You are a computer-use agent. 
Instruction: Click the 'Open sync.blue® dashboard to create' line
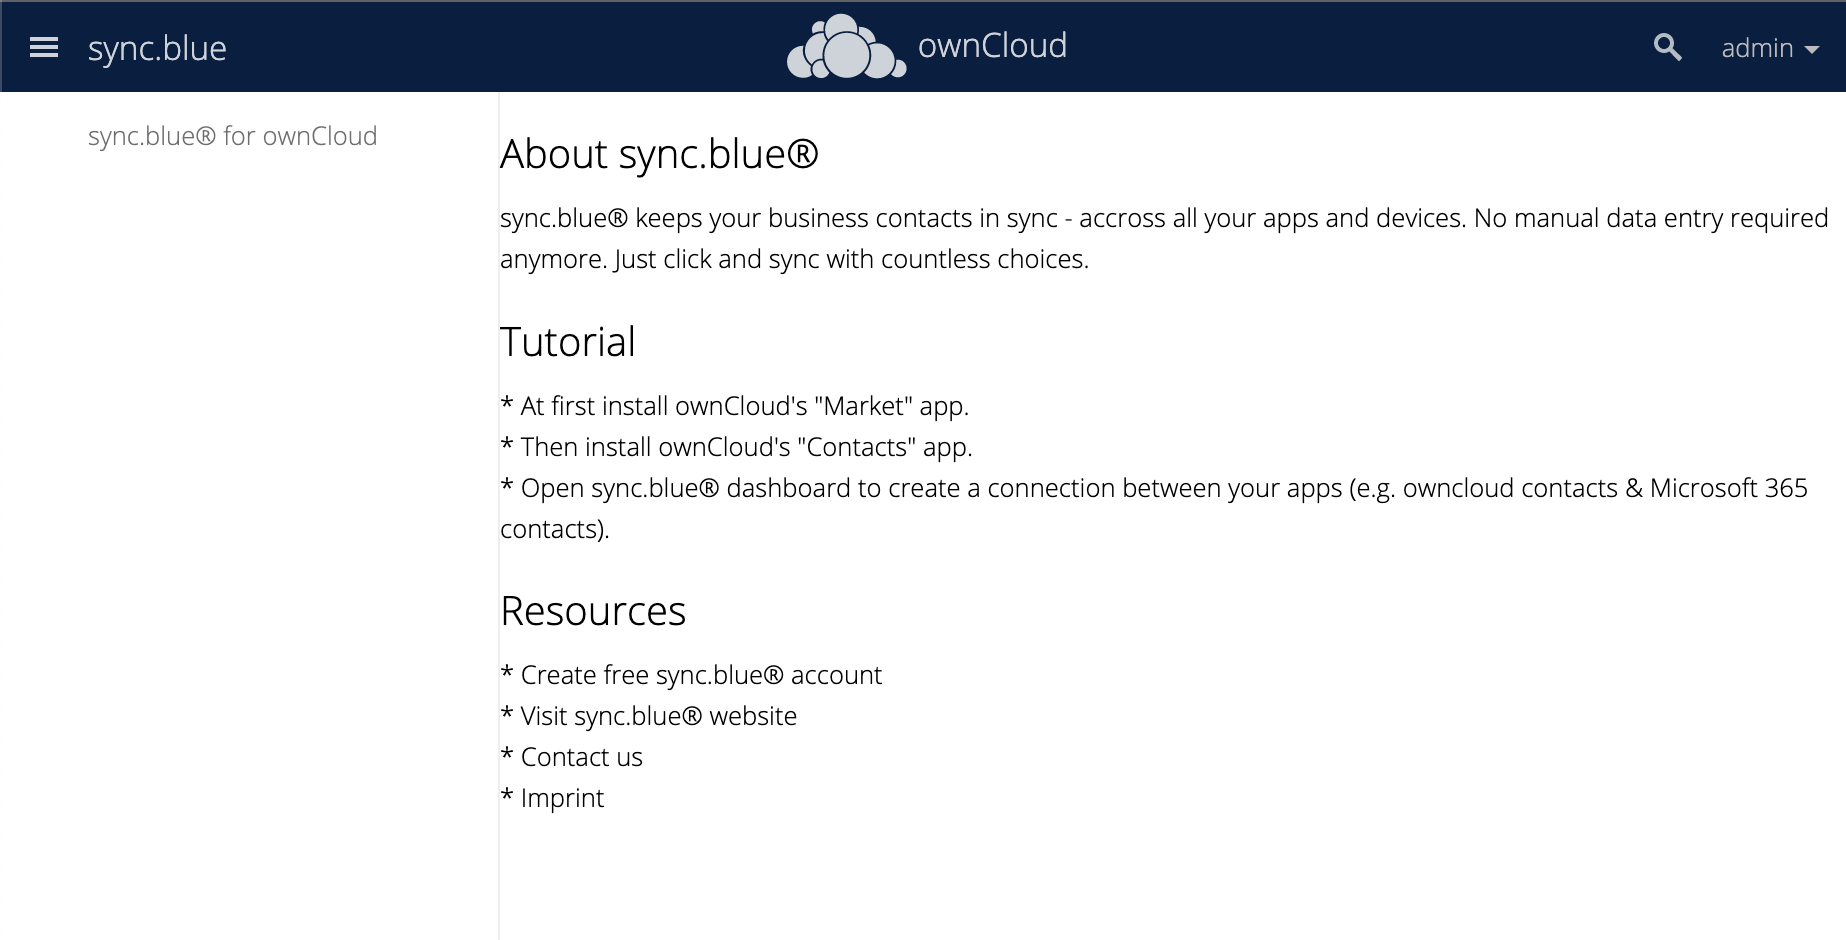point(1154,508)
